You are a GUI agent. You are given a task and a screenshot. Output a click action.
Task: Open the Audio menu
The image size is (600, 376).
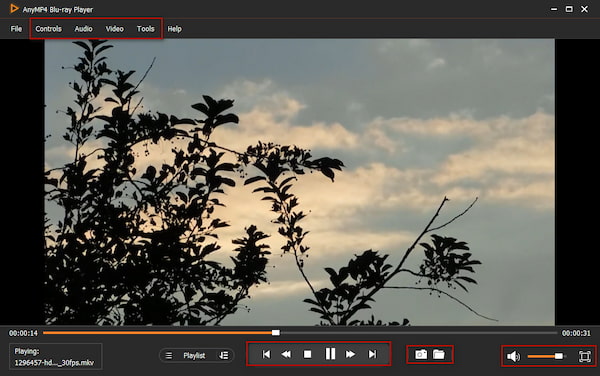coord(83,29)
